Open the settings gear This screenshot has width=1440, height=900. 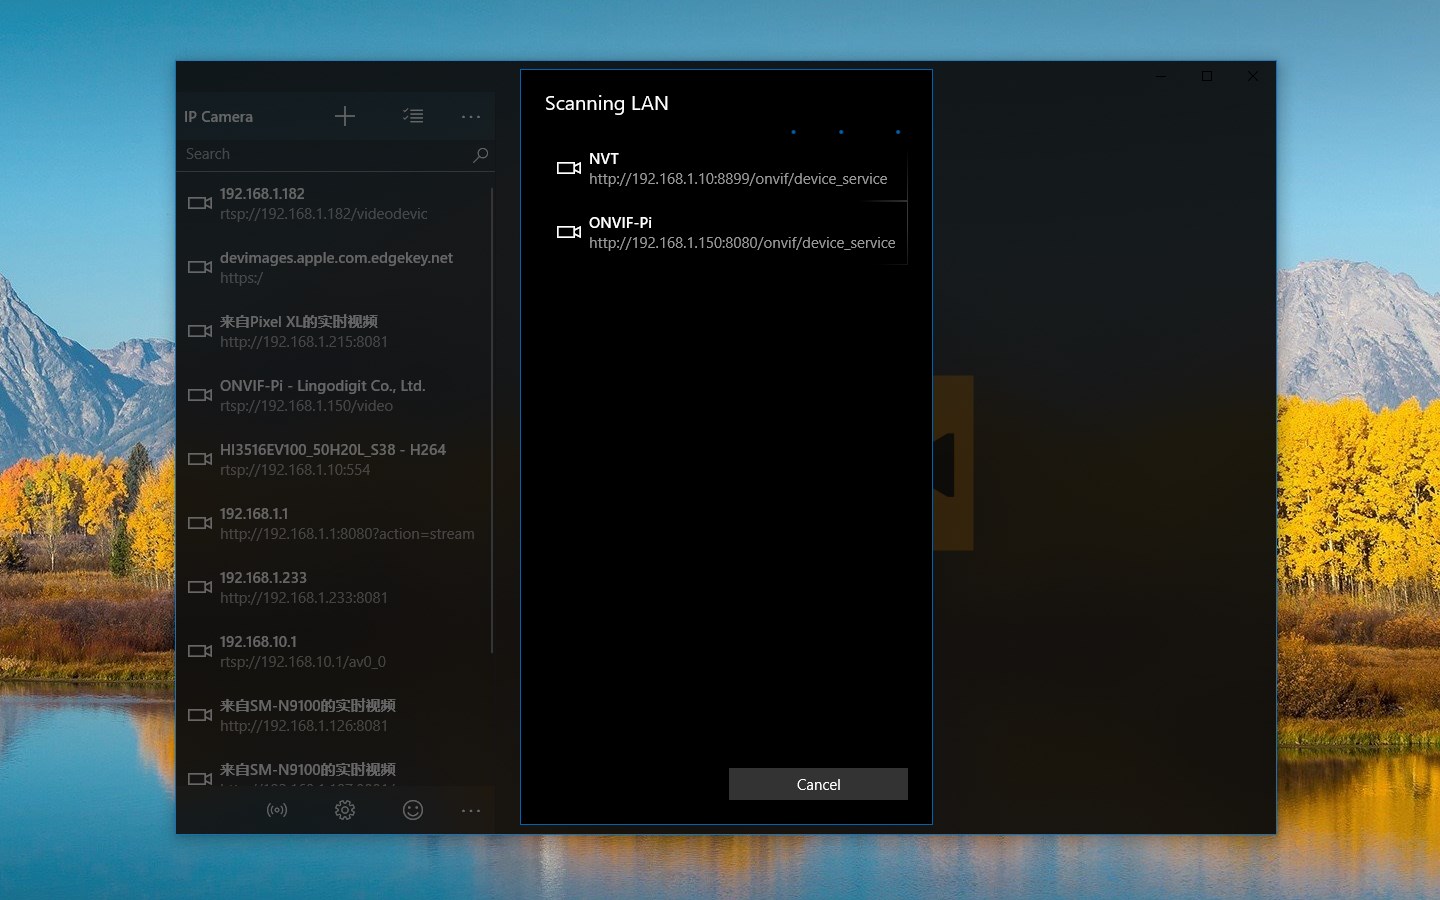point(345,810)
